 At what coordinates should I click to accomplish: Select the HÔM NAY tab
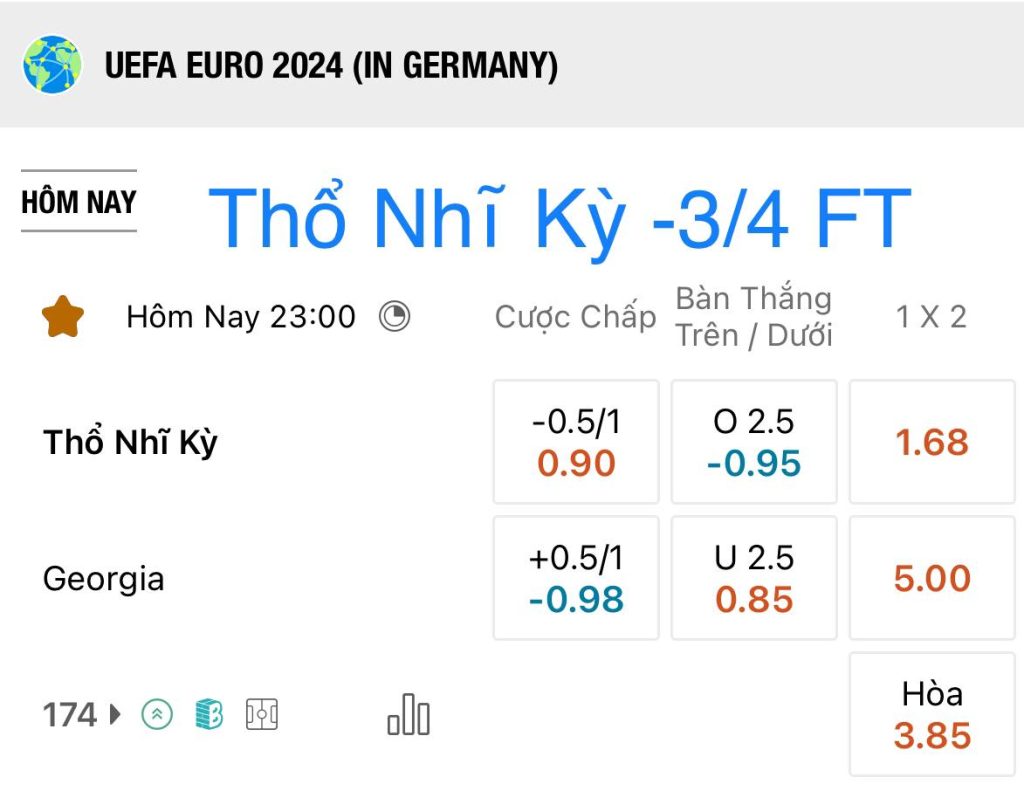click(x=79, y=201)
